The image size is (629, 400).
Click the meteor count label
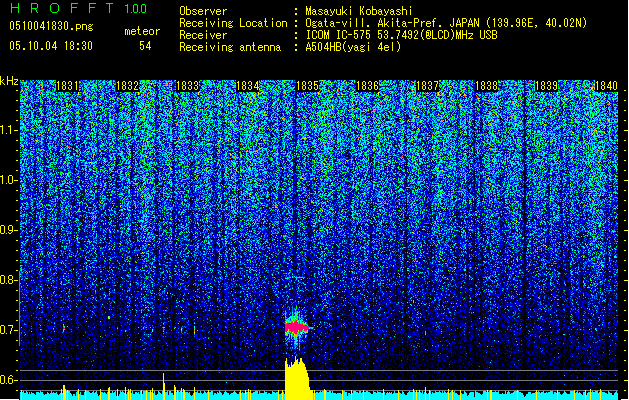tap(142, 31)
